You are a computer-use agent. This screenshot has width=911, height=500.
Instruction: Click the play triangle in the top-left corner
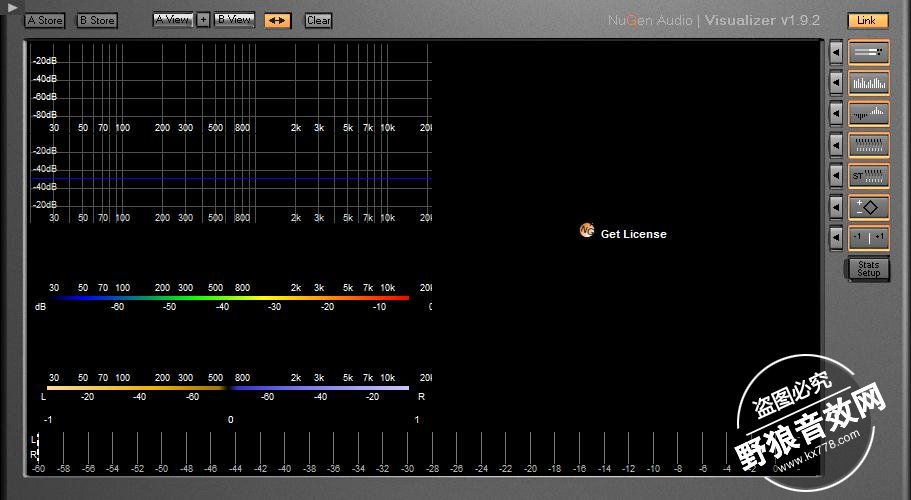12,8
